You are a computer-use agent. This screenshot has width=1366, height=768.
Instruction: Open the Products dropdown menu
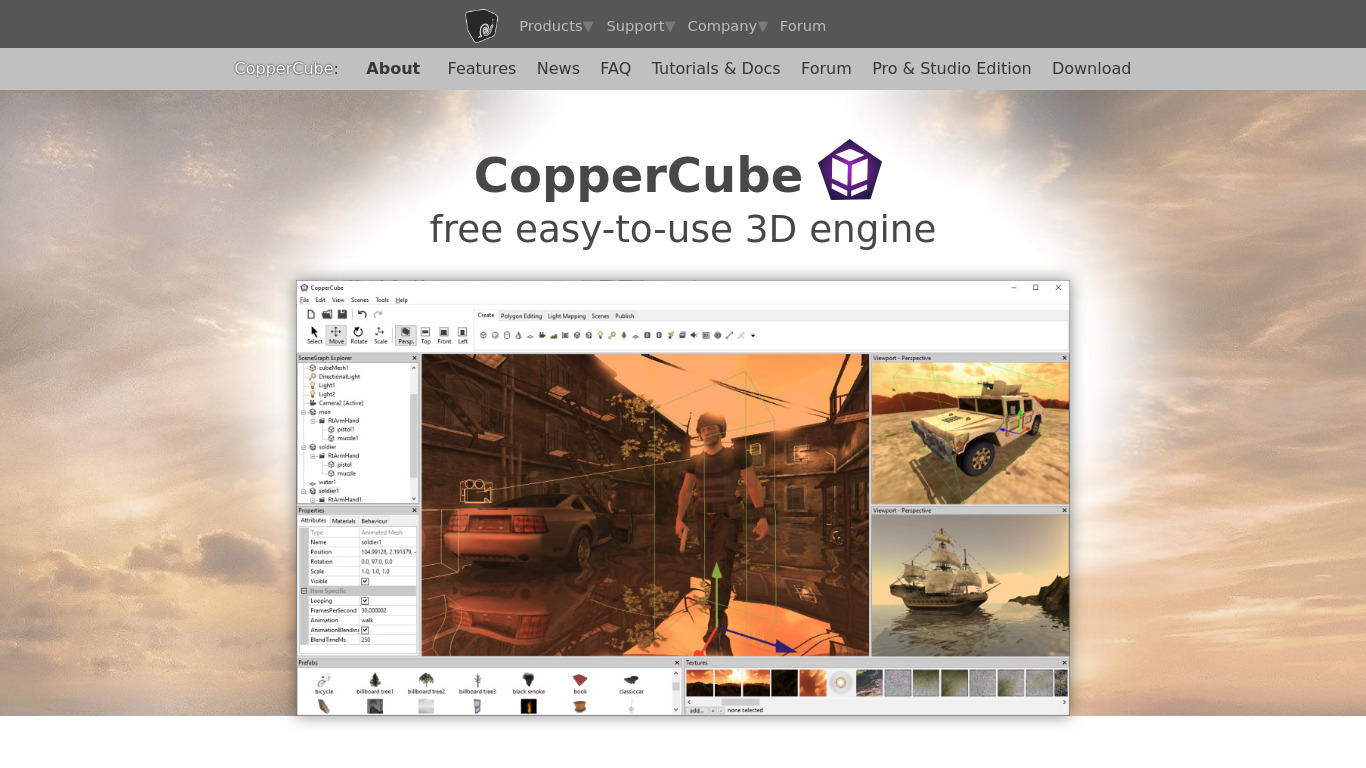tap(556, 26)
